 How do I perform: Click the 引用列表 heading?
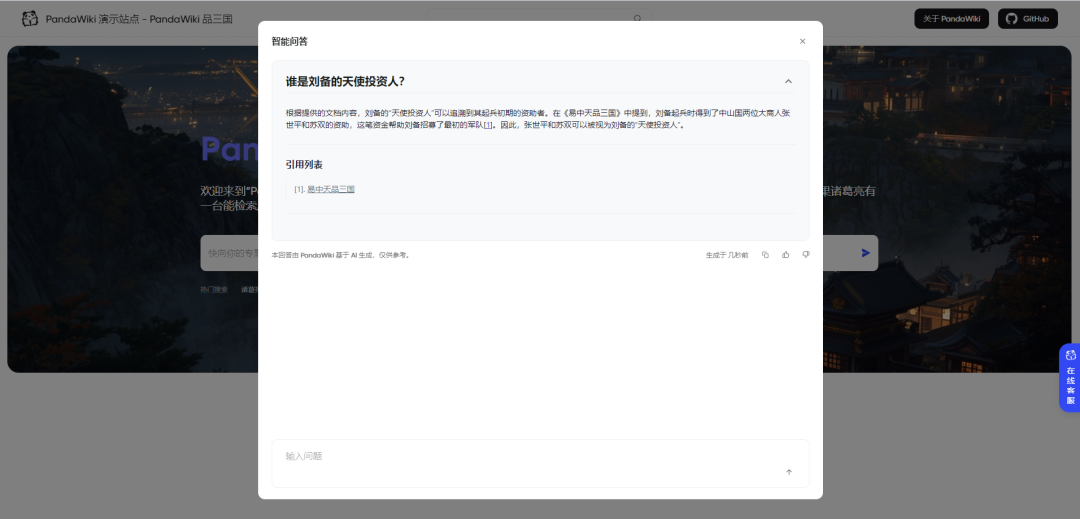click(304, 164)
